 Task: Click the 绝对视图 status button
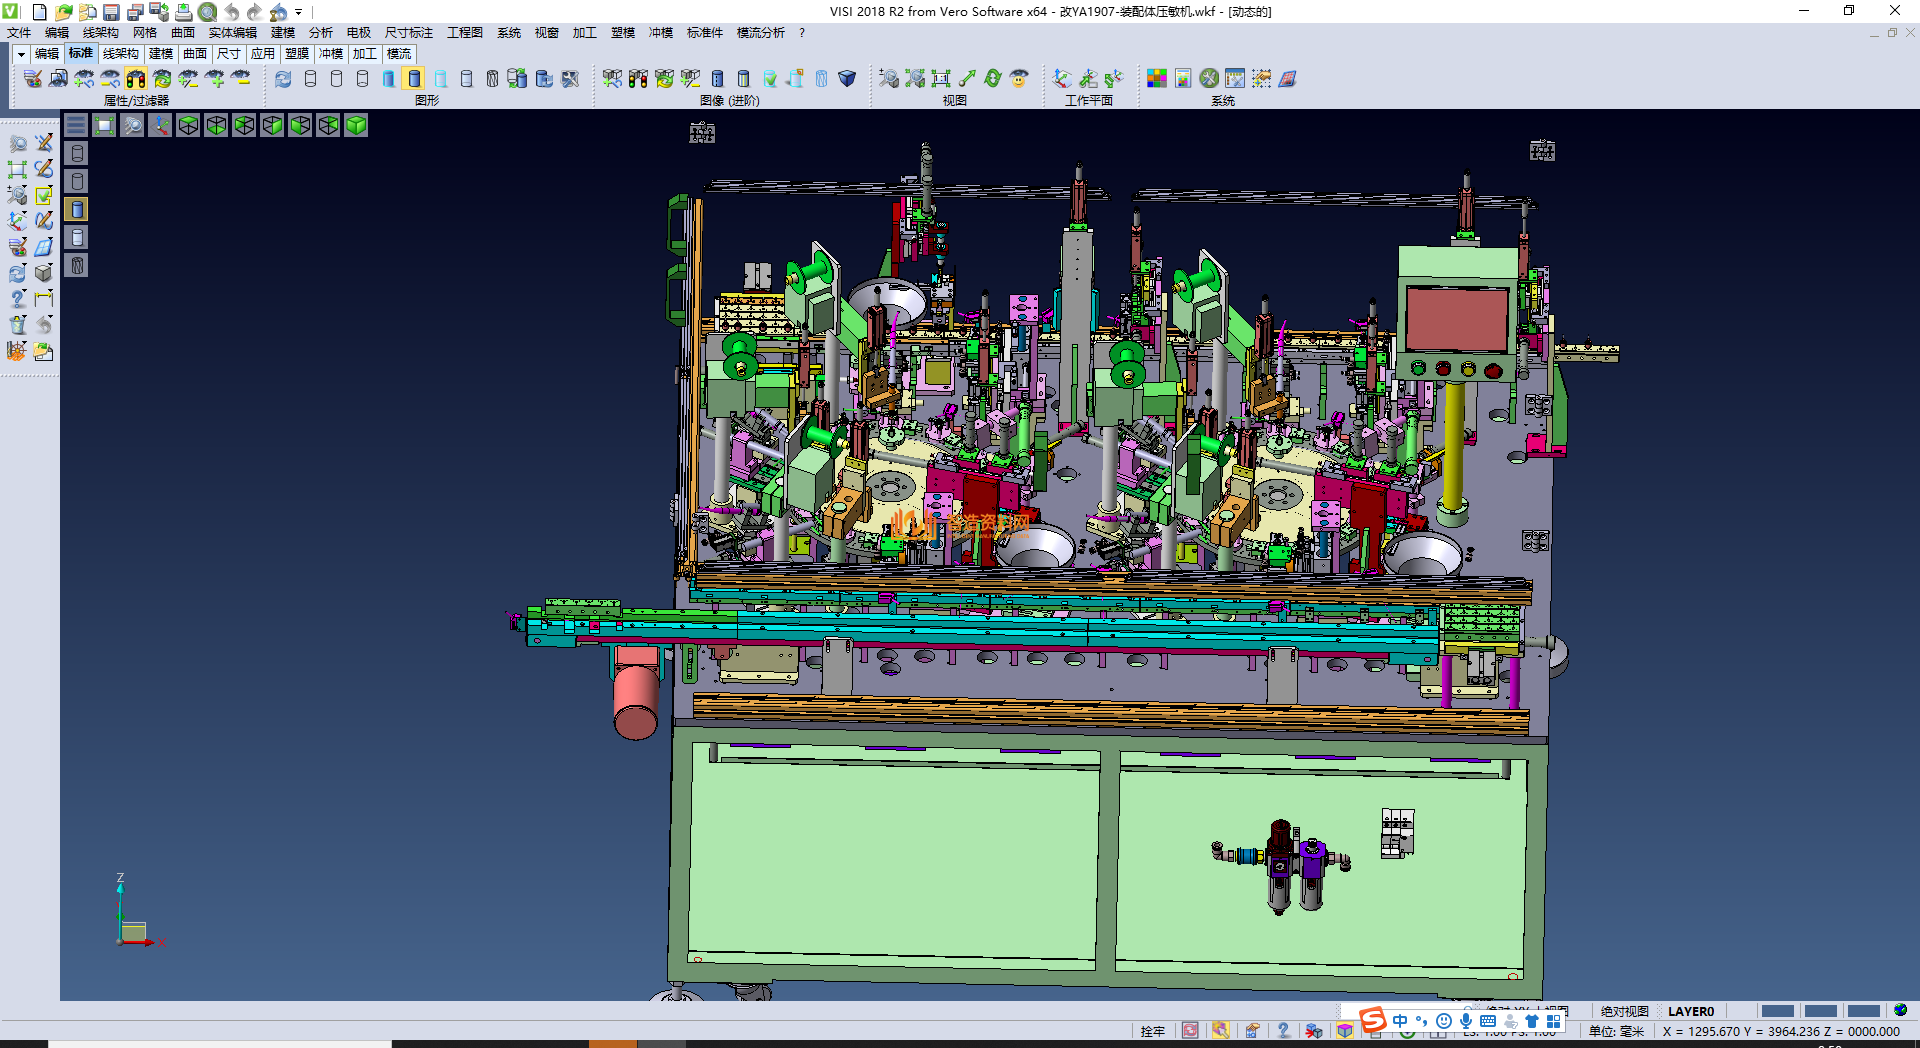coord(1624,1011)
